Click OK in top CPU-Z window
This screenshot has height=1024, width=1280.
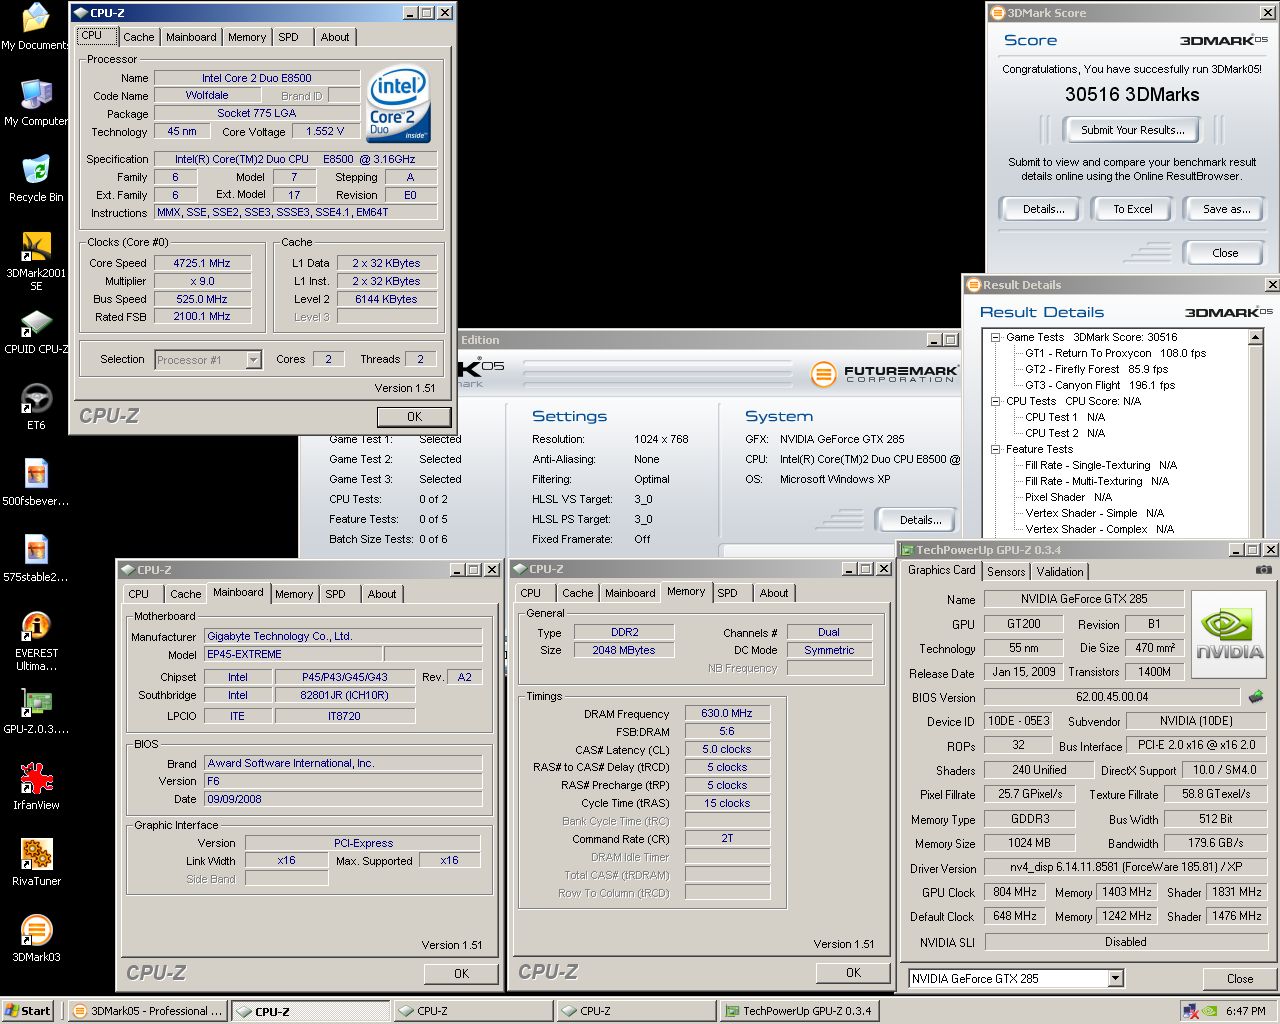point(414,417)
